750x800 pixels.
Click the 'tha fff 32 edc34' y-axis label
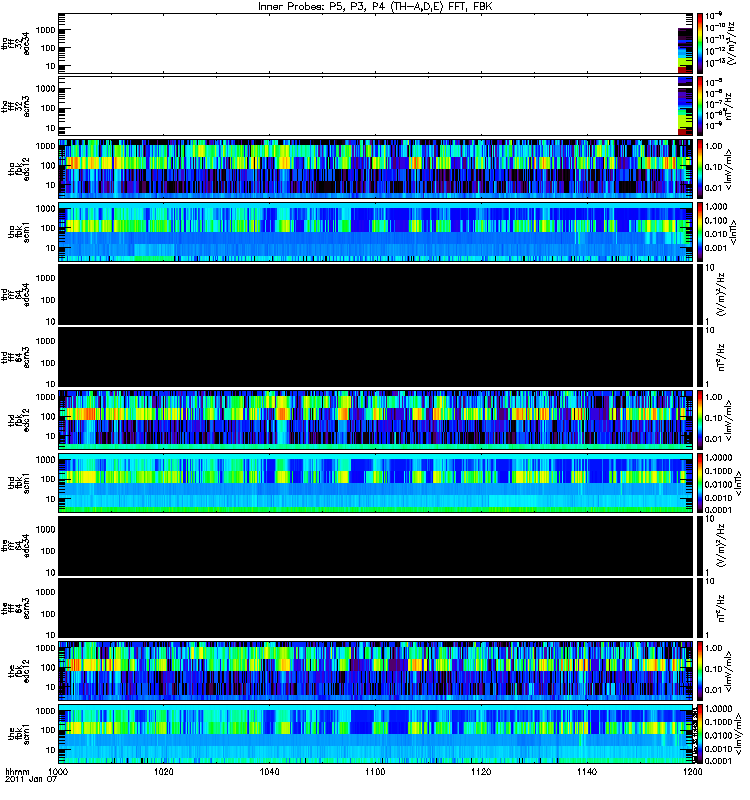(15, 43)
